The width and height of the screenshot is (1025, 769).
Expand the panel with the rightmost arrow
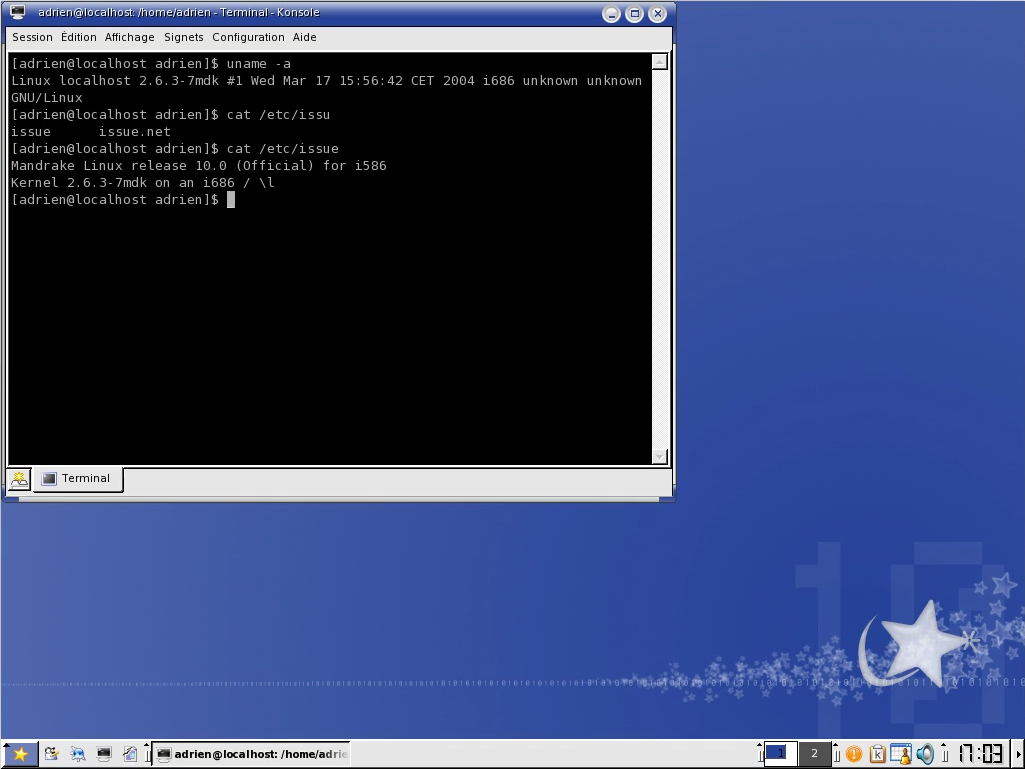[1019, 753]
